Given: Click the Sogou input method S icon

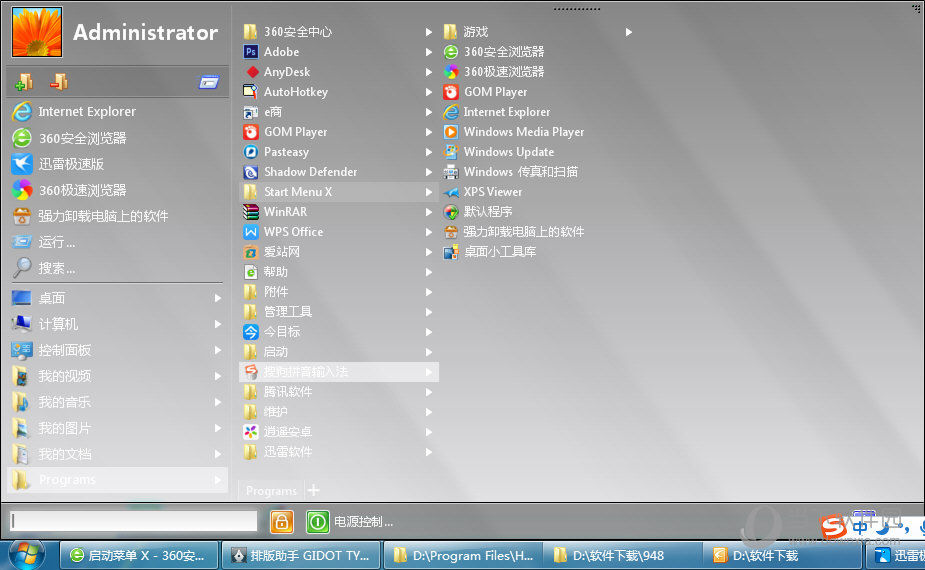Looking at the screenshot, I should [x=834, y=527].
